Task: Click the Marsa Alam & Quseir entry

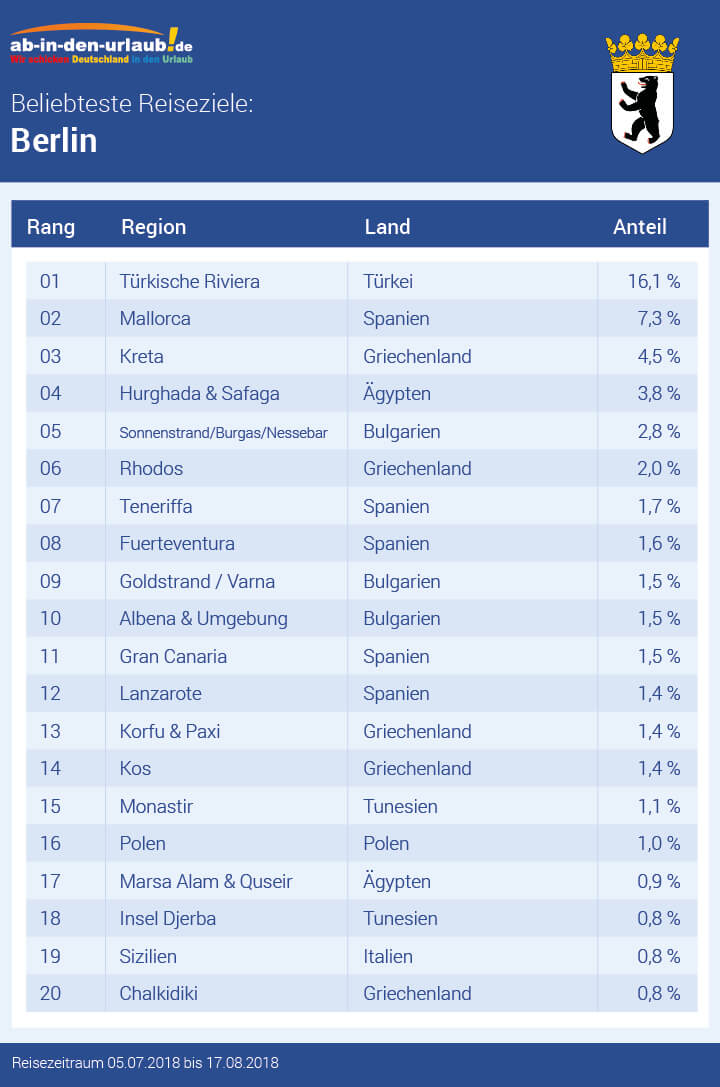Action: point(206,881)
